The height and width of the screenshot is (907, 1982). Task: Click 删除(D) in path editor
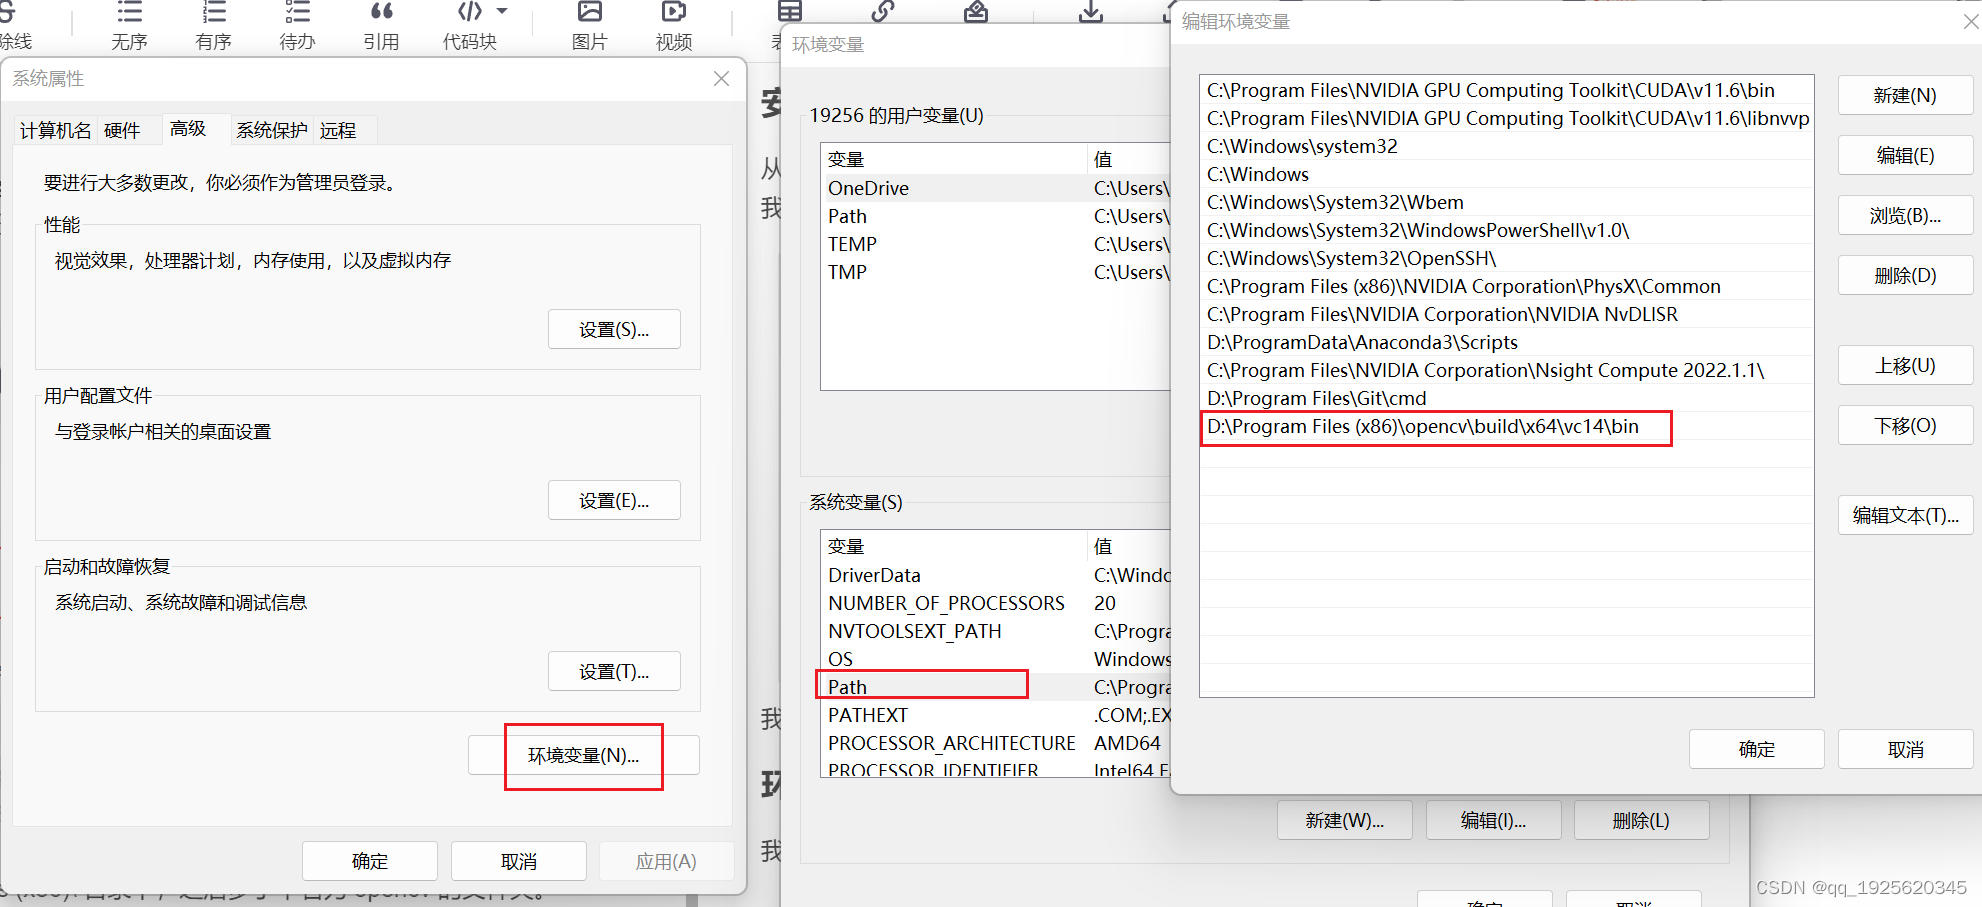coord(1905,275)
